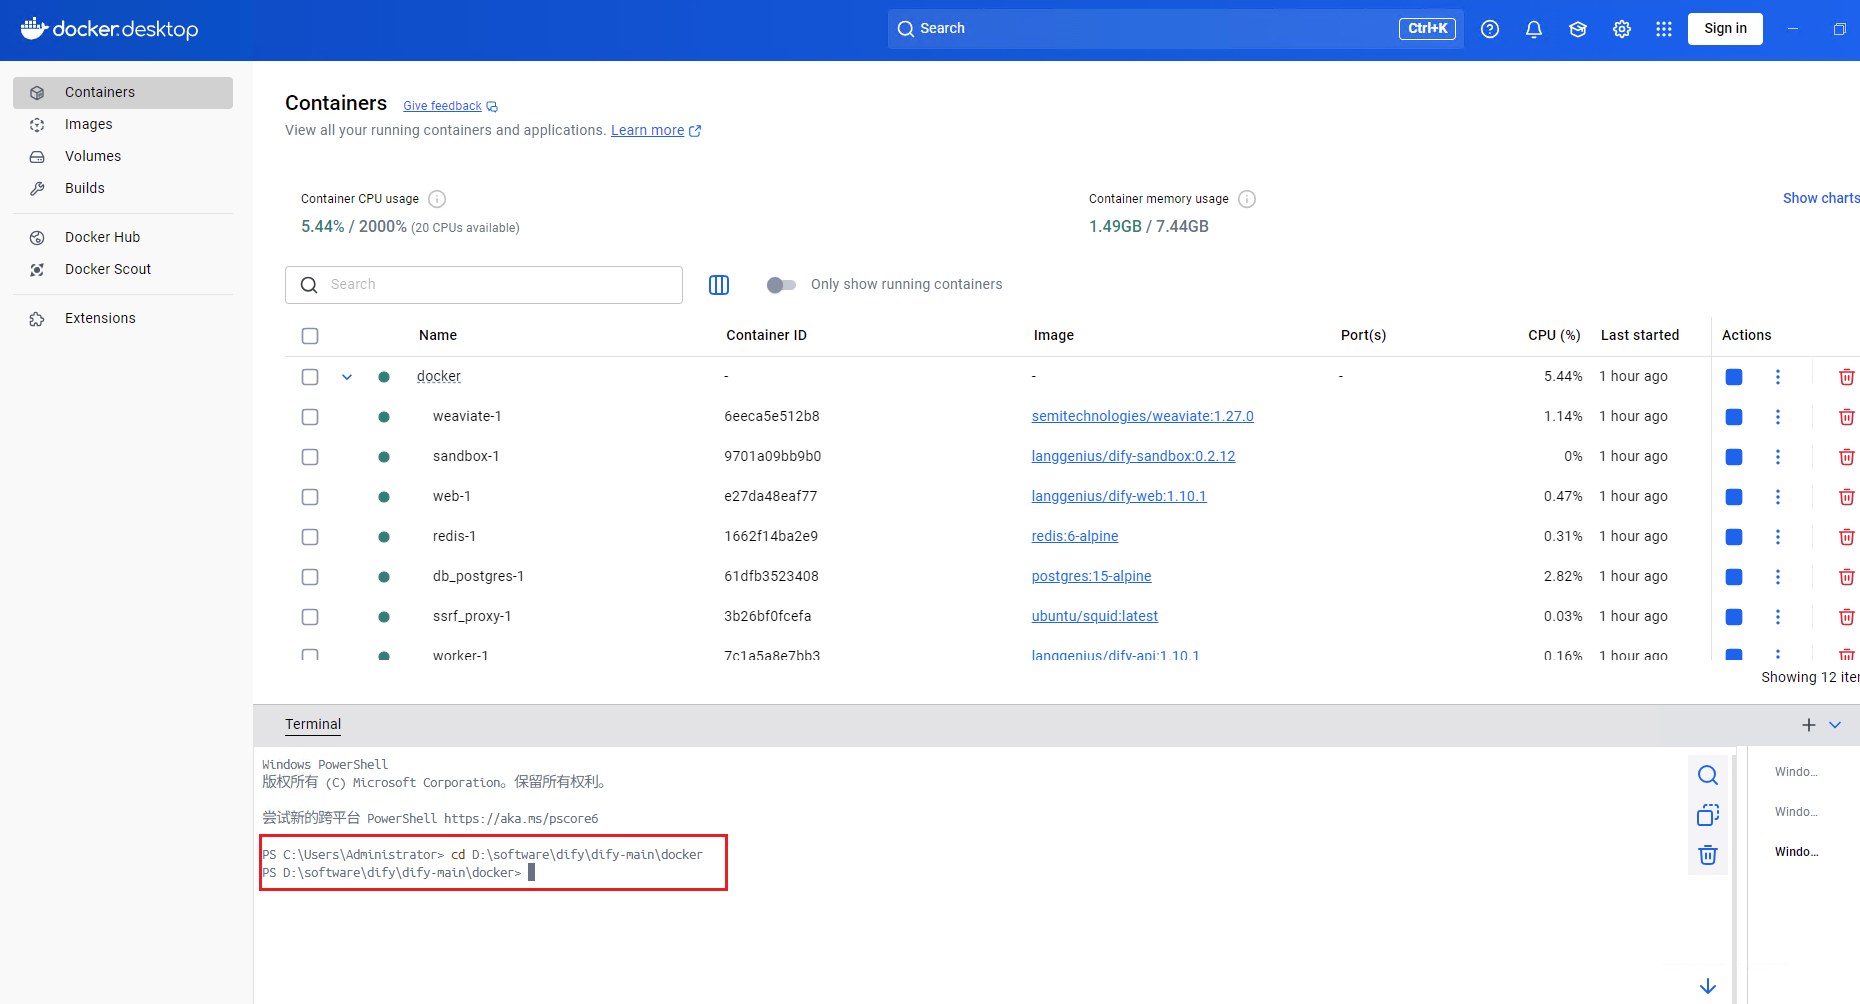Check the select-all containers checkbox
This screenshot has width=1860, height=1004.
click(310, 336)
